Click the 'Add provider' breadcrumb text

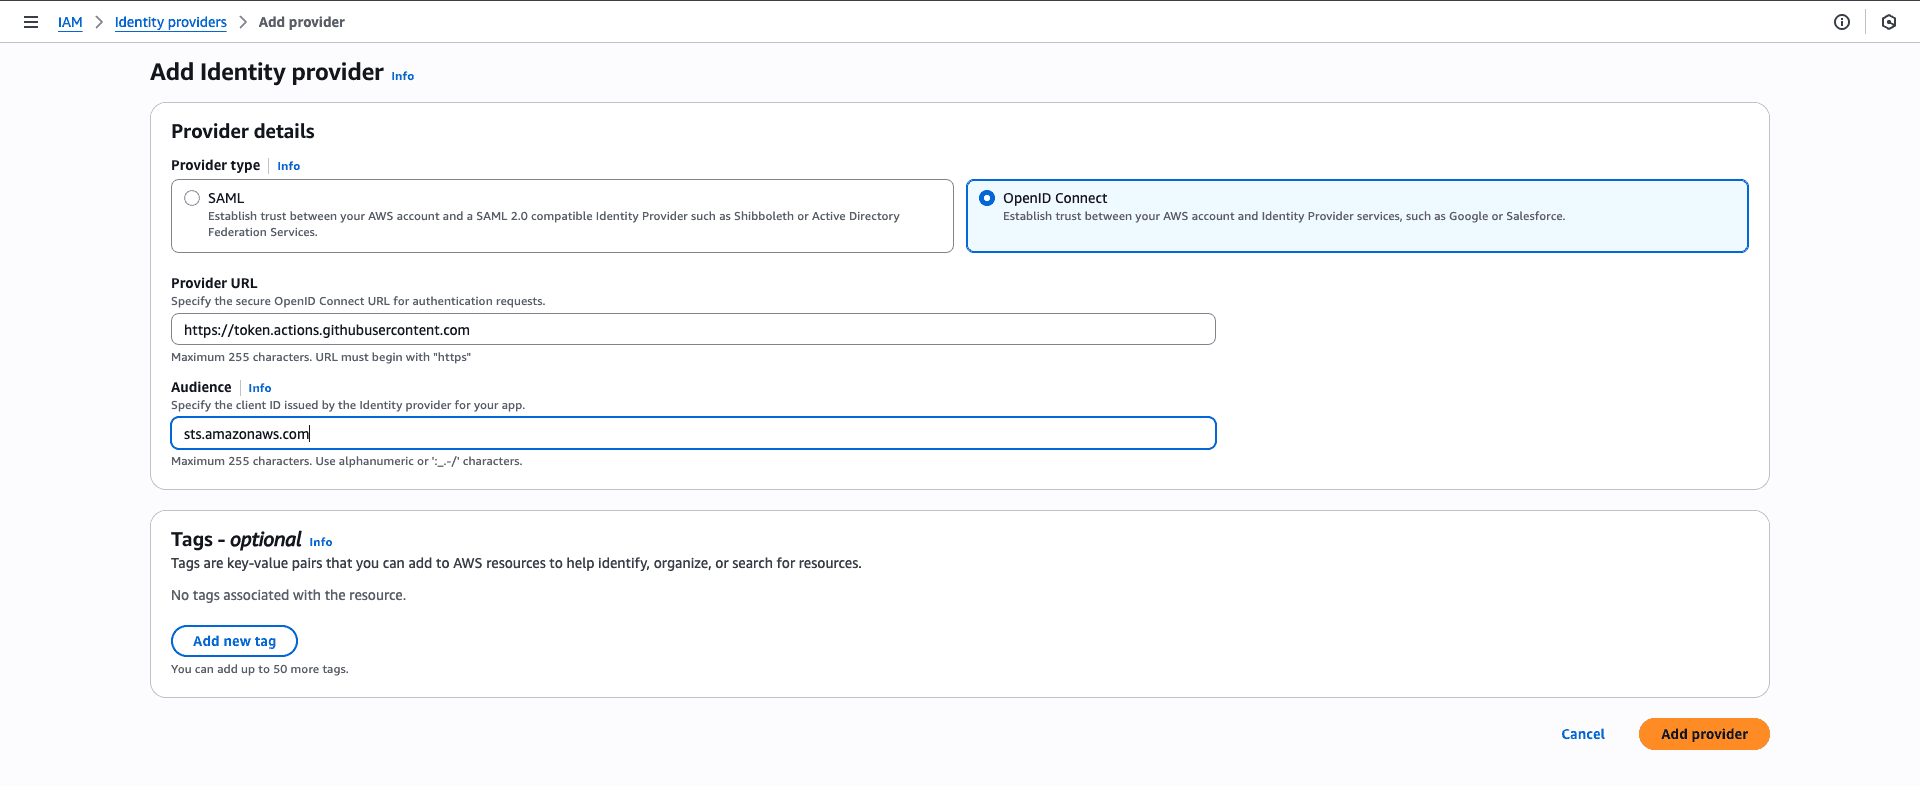pyautogui.click(x=301, y=22)
